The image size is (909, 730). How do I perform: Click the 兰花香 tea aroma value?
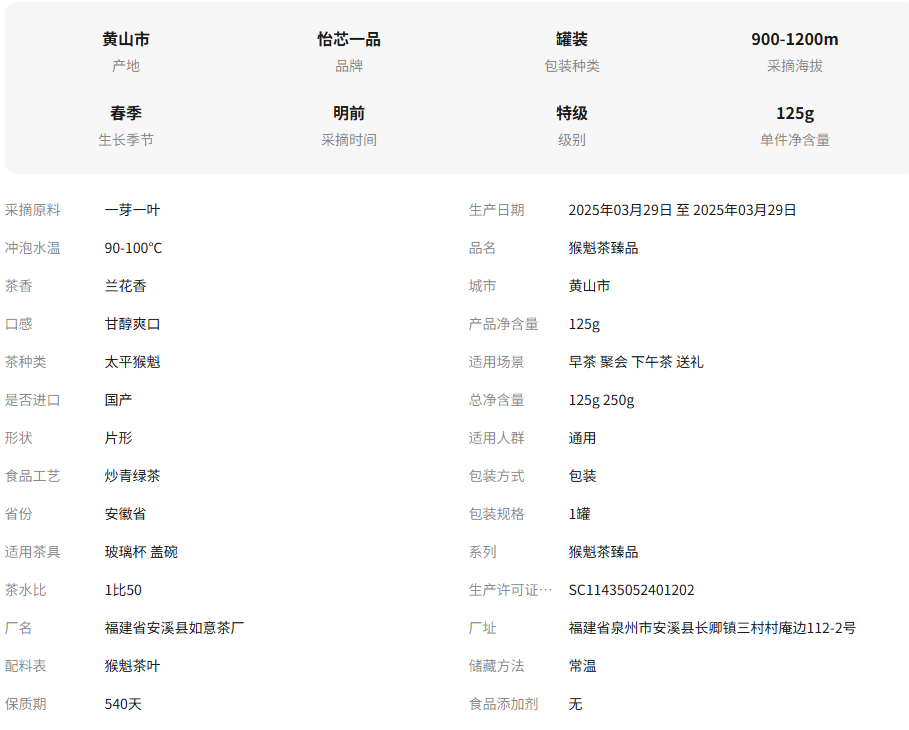[x=125, y=286]
